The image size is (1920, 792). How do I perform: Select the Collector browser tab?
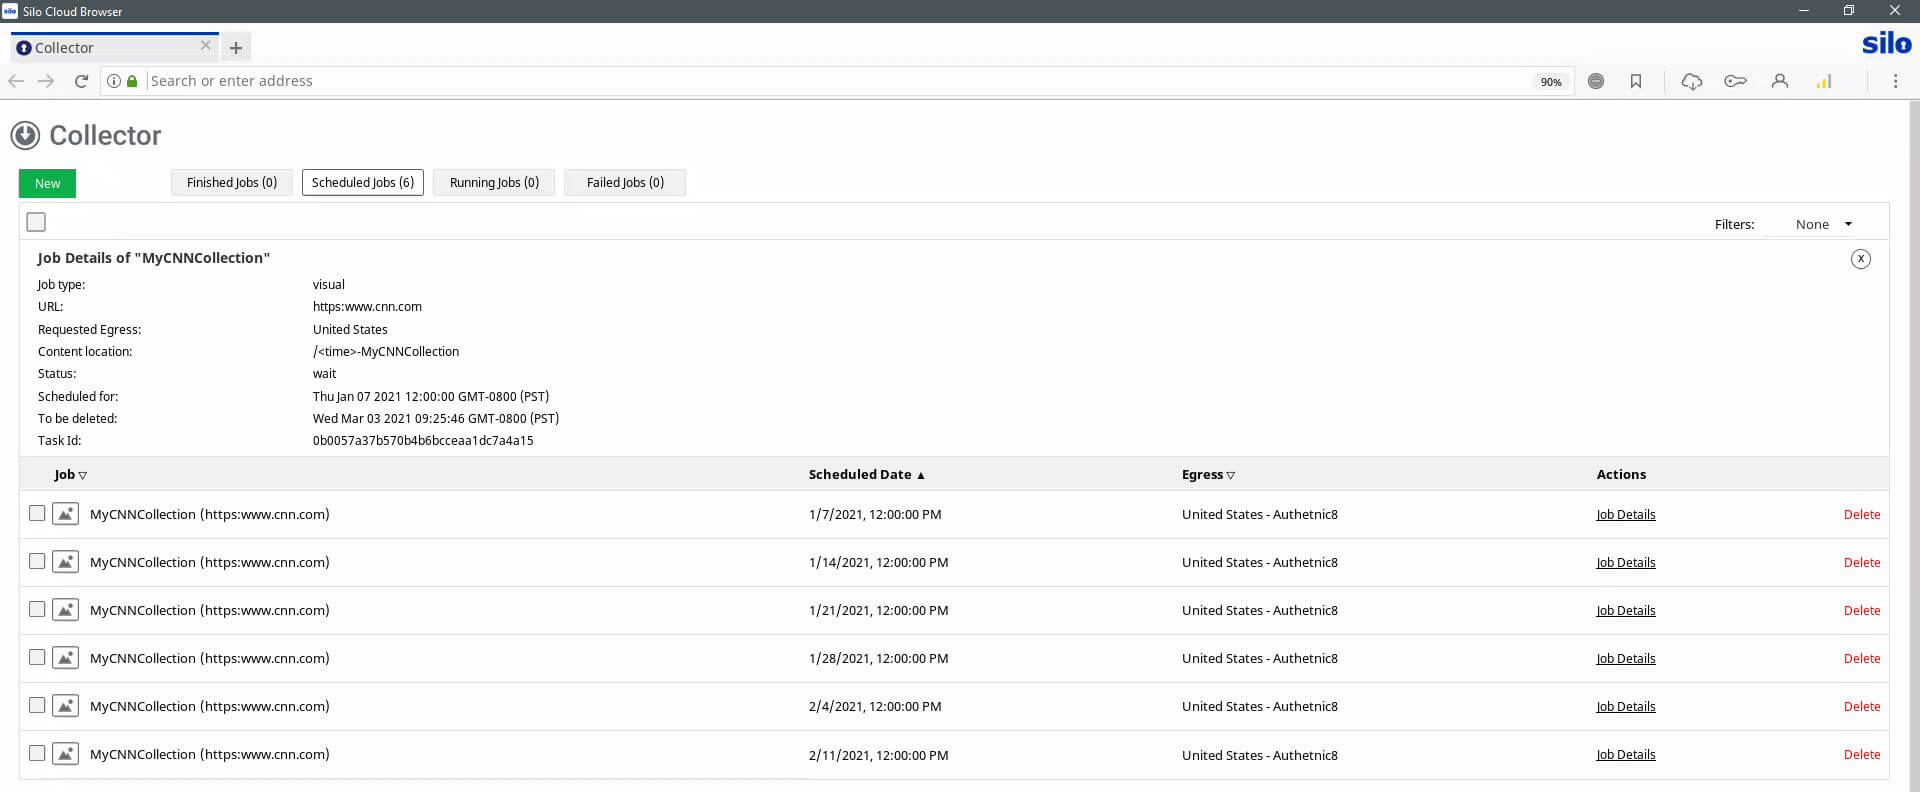(114, 47)
